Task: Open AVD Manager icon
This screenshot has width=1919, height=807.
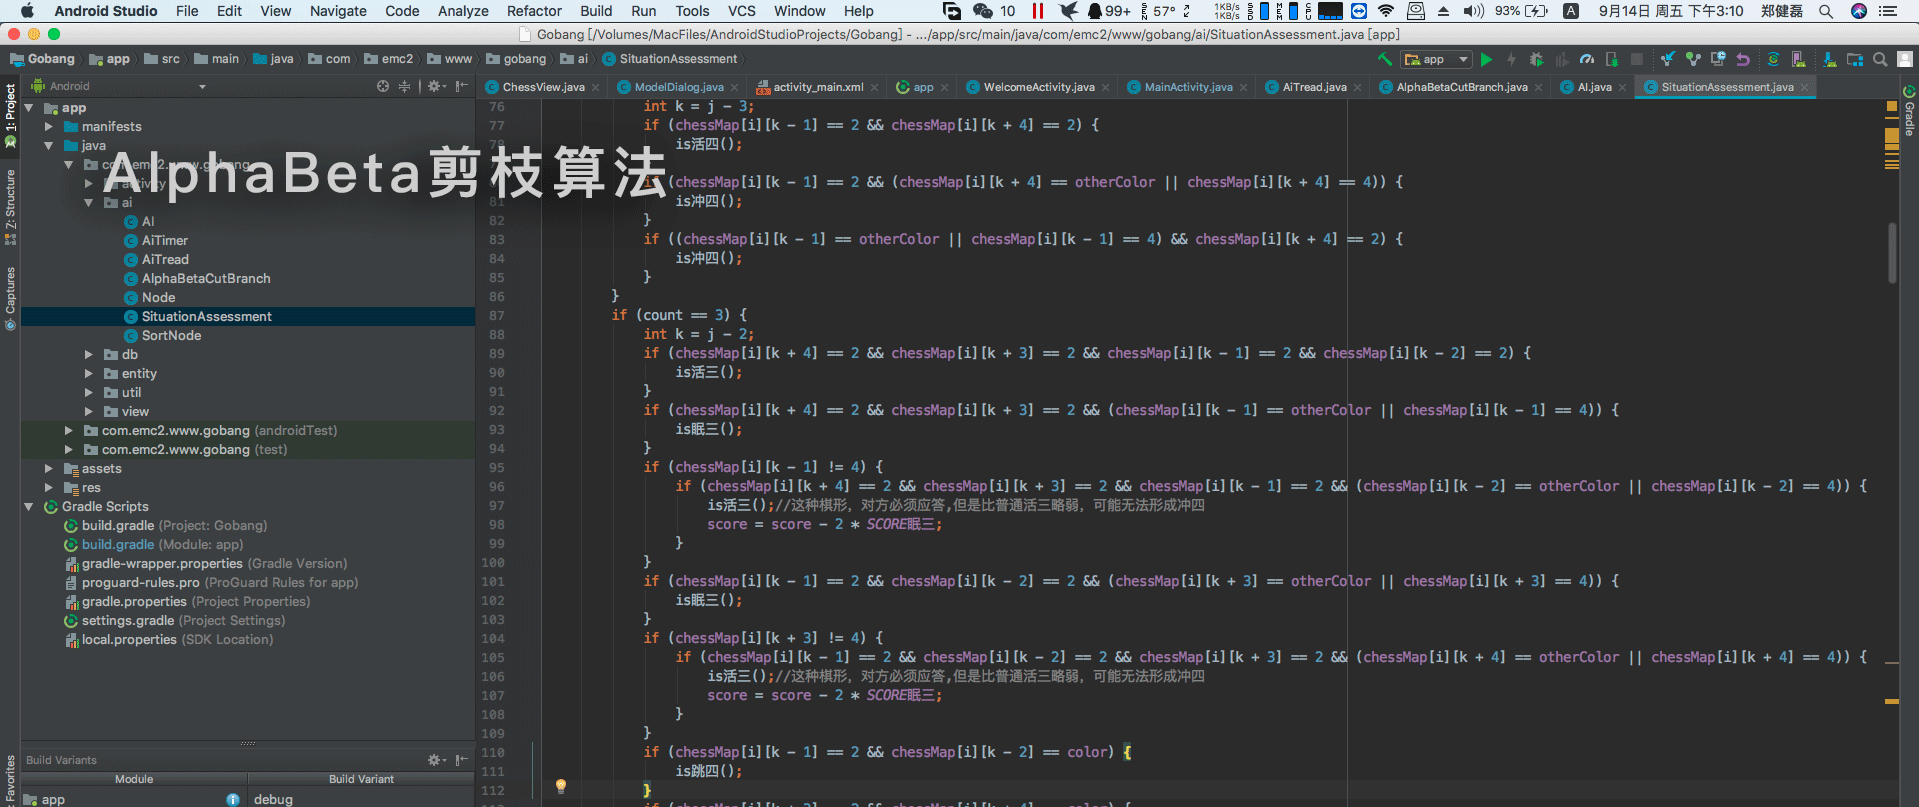Action: (1799, 60)
